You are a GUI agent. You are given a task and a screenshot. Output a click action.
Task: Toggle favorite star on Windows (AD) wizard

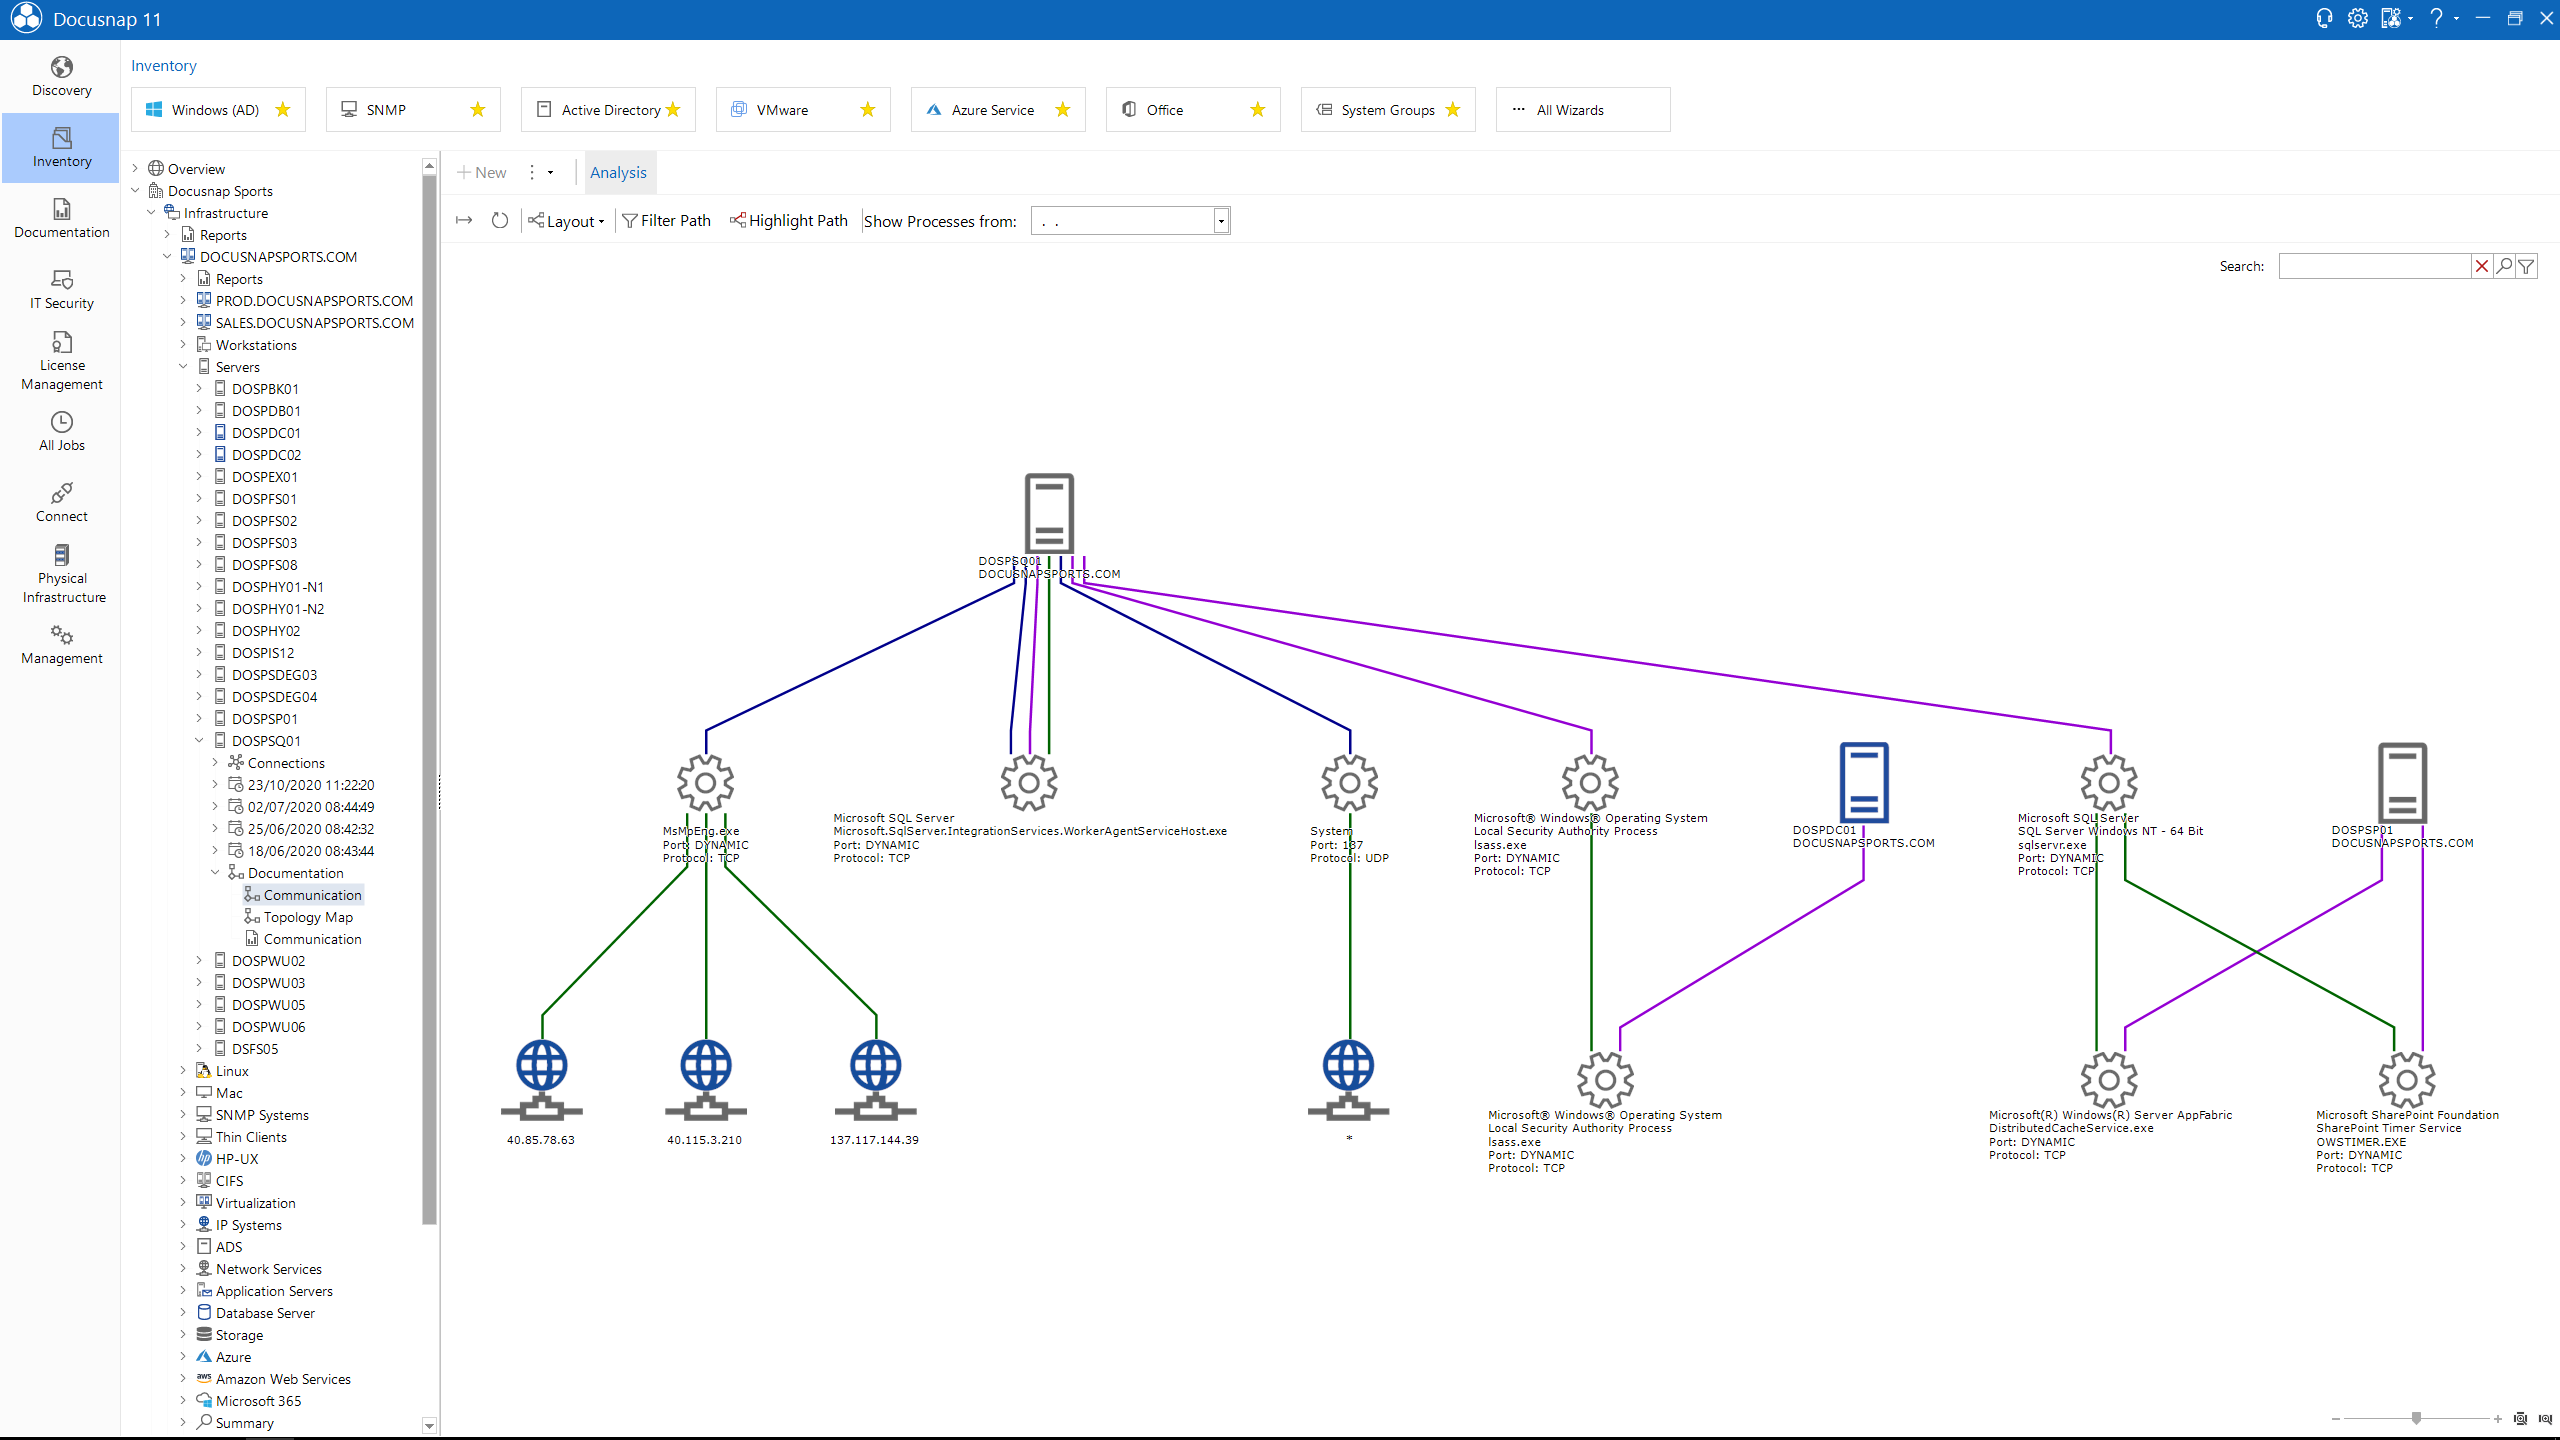tap(283, 109)
